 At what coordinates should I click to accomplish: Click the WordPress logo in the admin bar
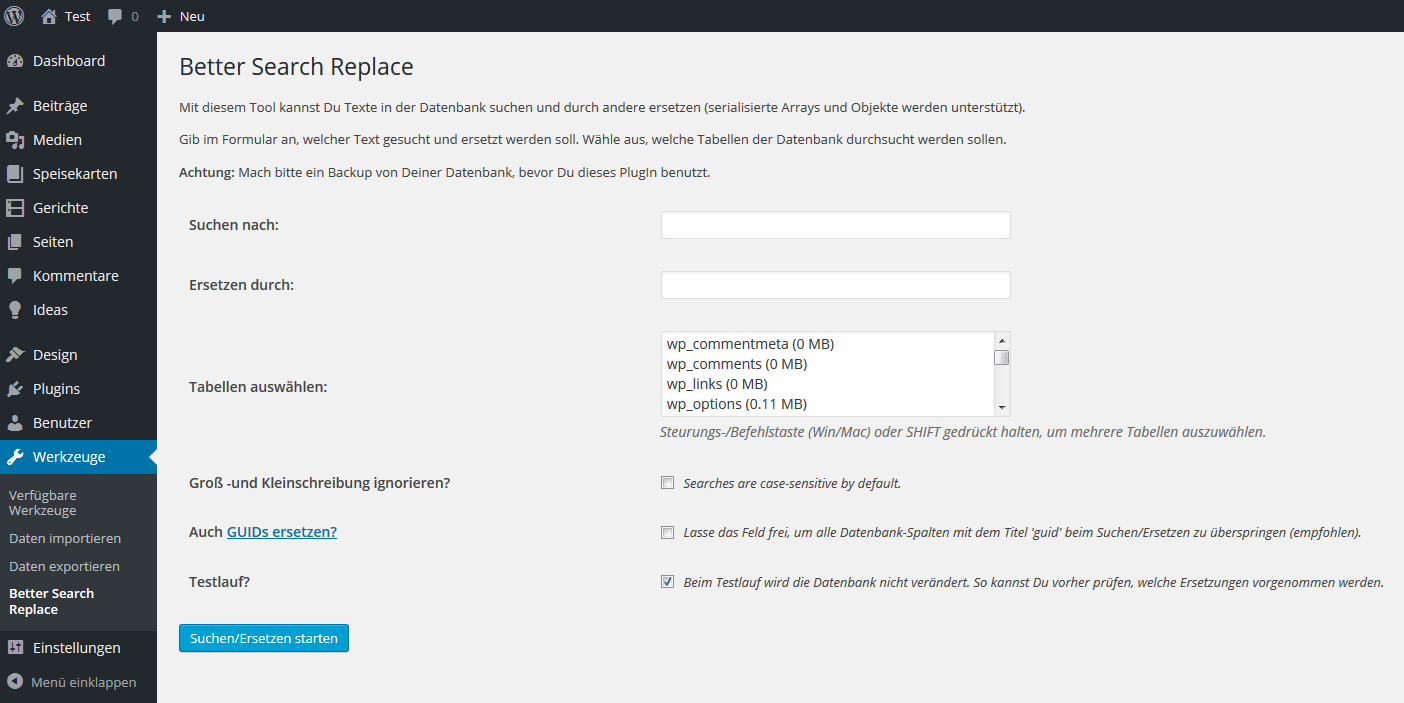tap(13, 15)
